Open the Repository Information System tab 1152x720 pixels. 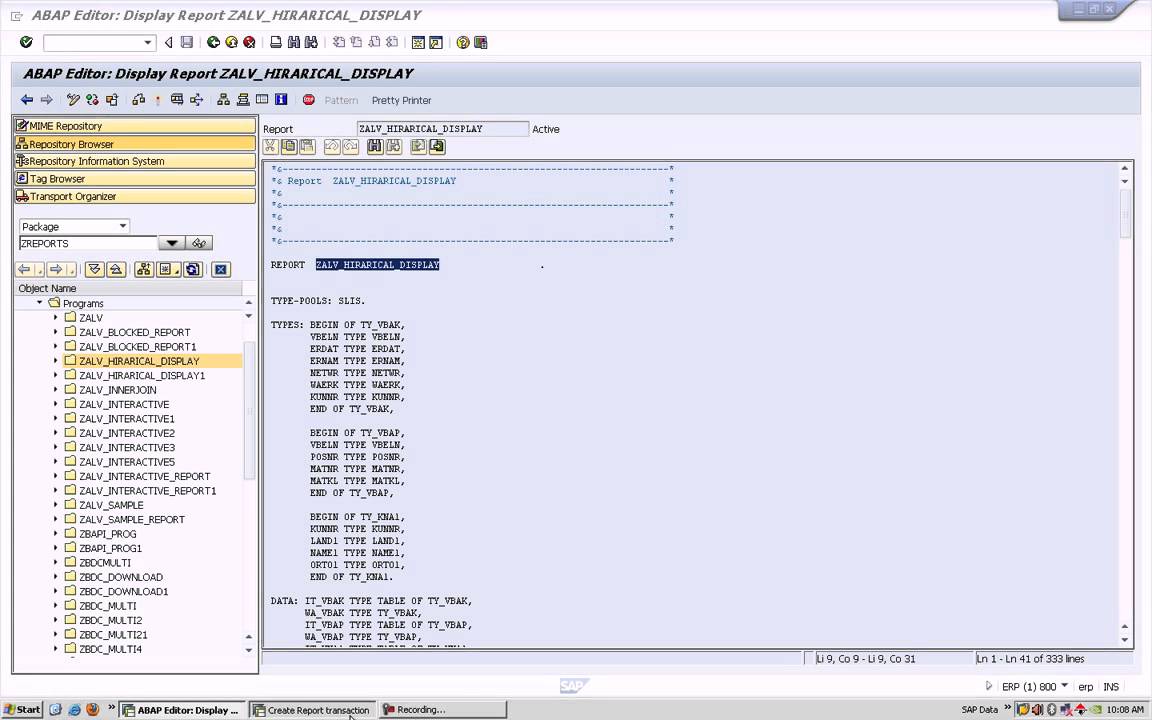pyautogui.click(x=135, y=161)
